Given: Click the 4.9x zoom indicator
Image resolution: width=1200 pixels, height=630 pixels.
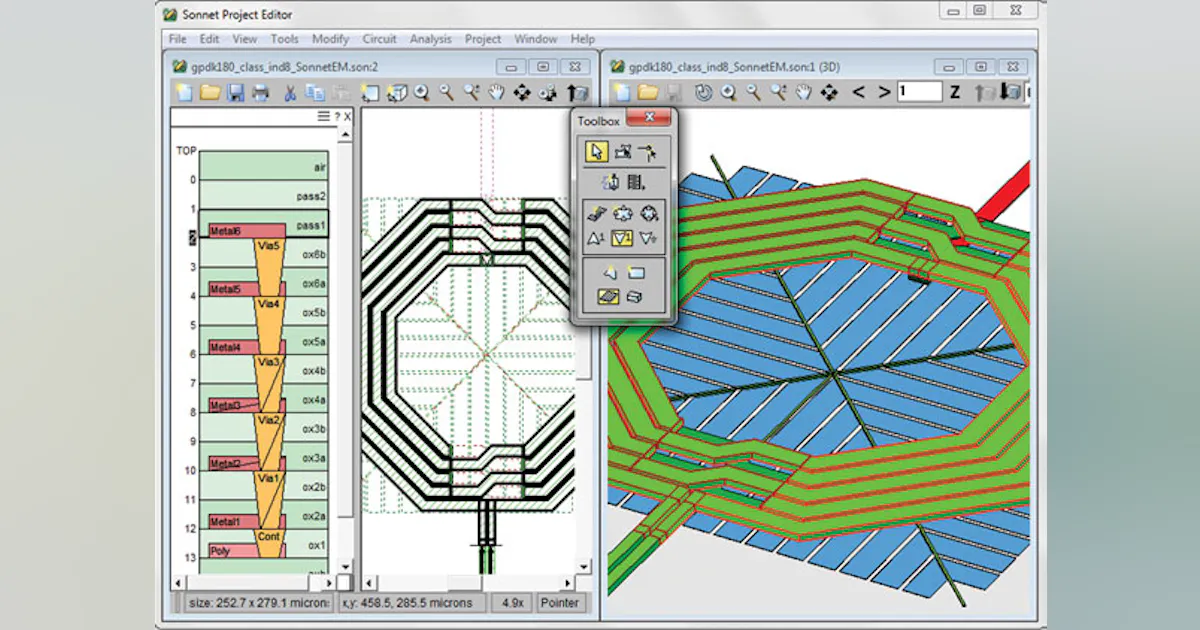Looking at the screenshot, I should point(513,603).
